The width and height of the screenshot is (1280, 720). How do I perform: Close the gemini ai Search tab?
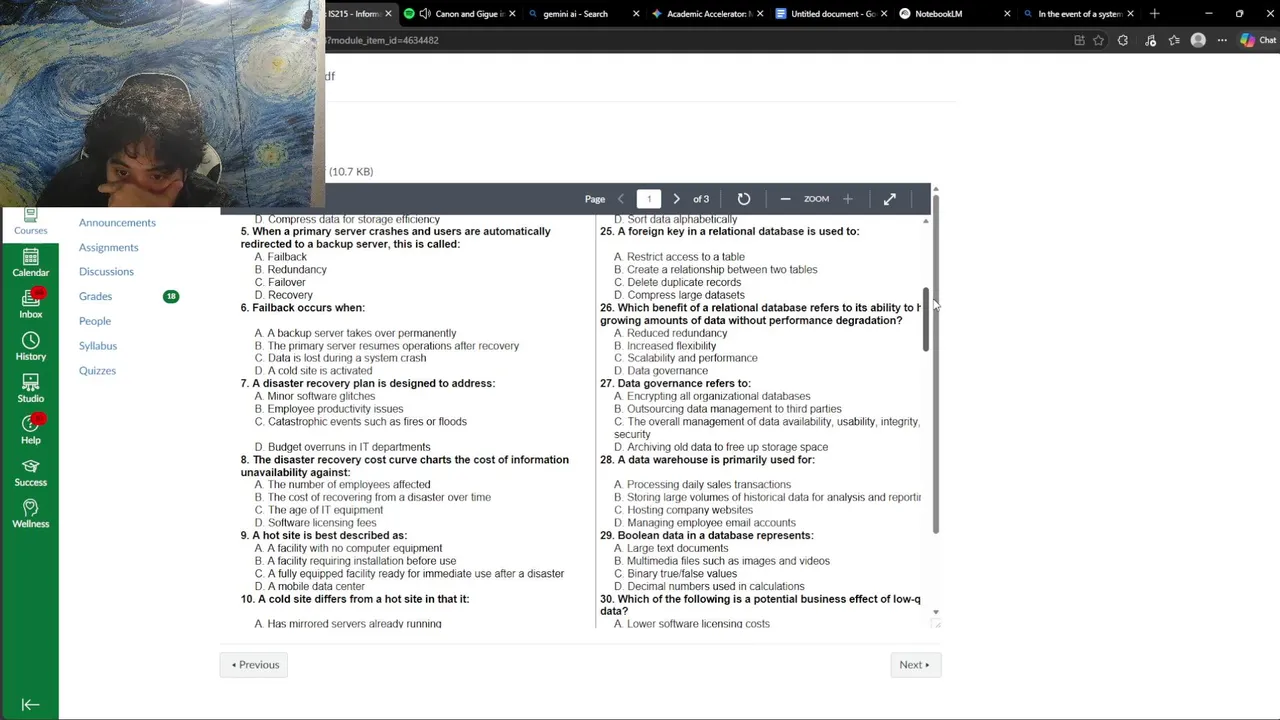coord(636,14)
